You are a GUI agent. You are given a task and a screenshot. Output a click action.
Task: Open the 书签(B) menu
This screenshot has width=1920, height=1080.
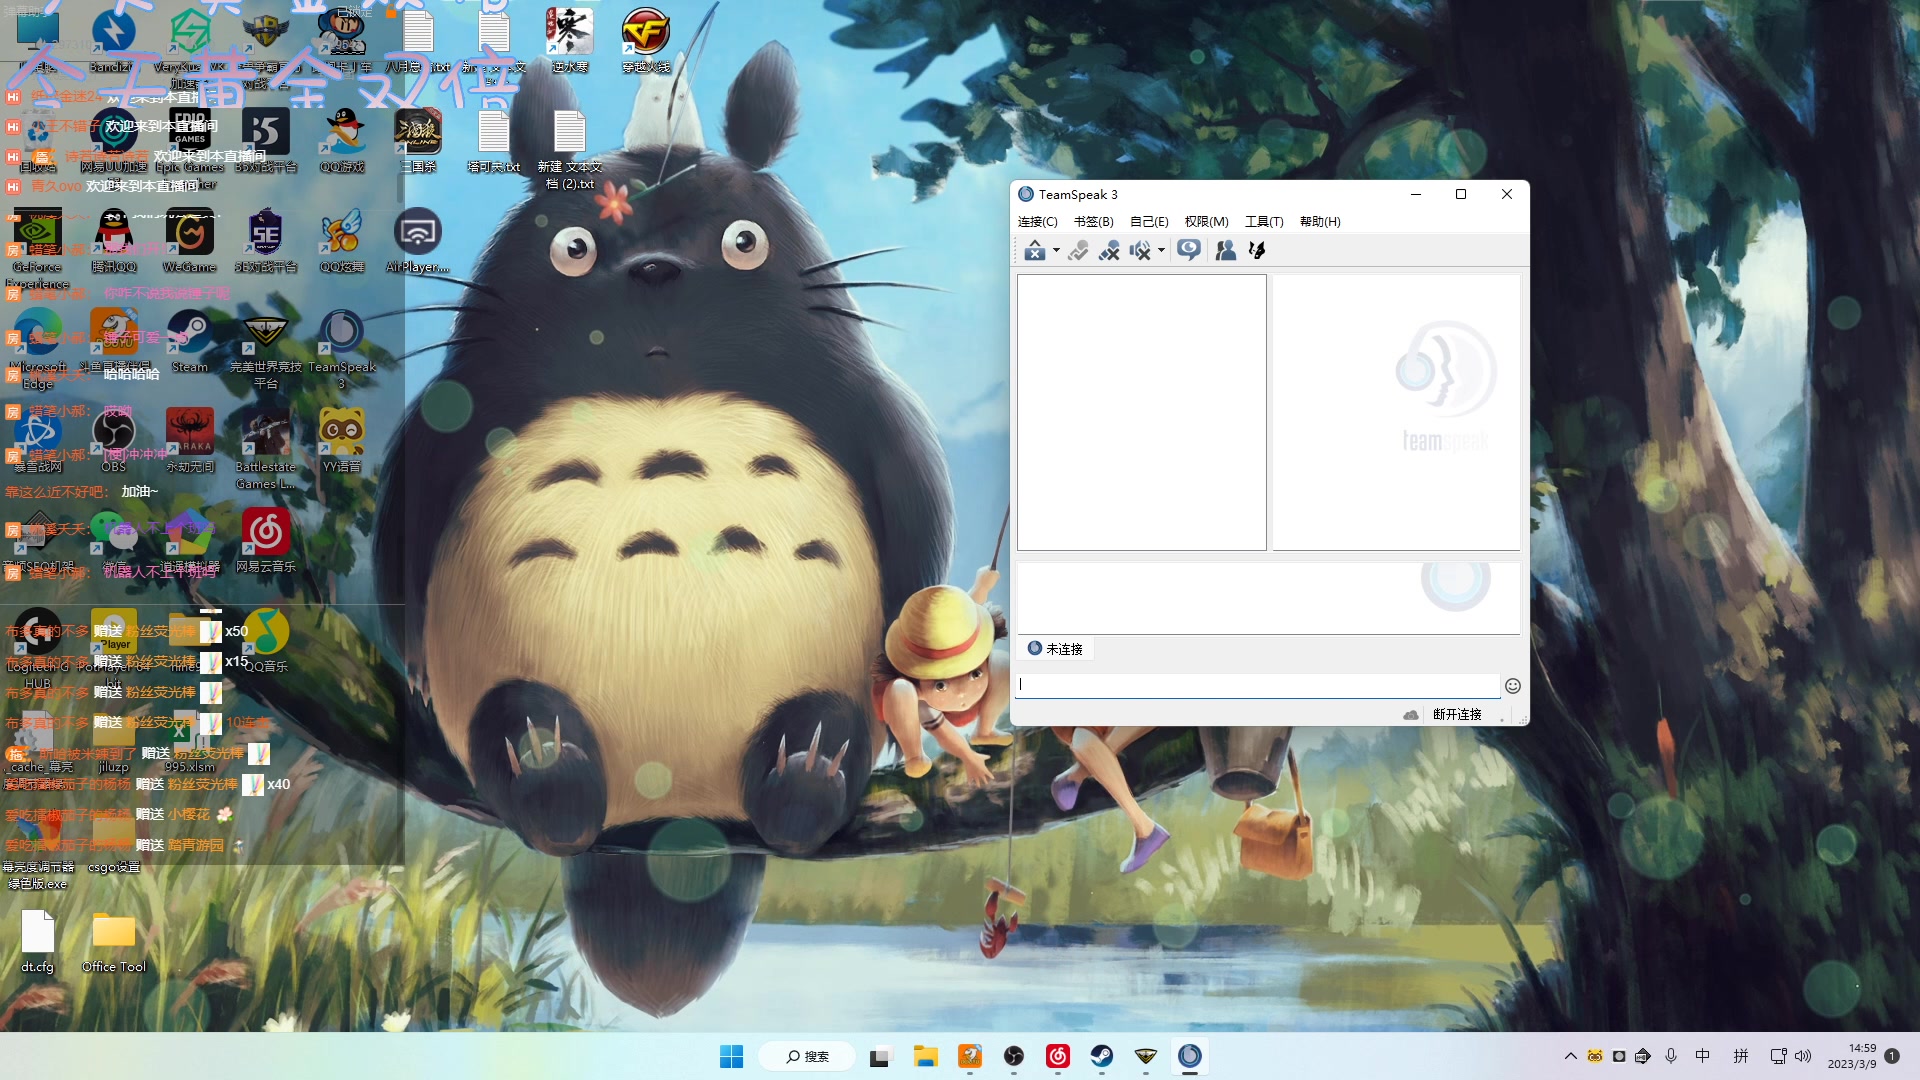1093,222
